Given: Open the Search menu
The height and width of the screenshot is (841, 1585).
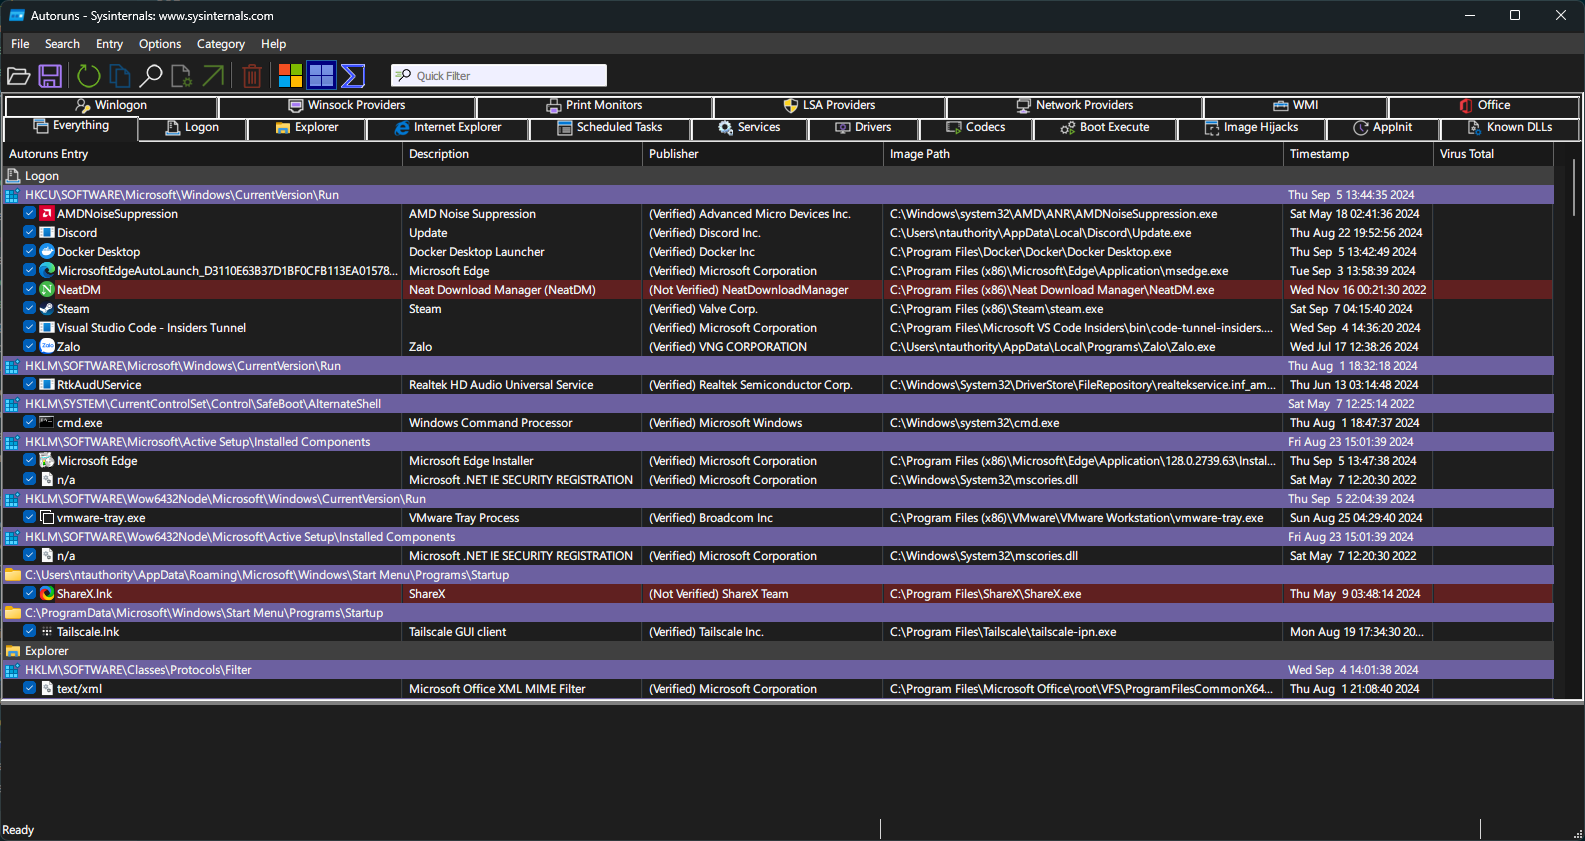Looking at the screenshot, I should 62,44.
